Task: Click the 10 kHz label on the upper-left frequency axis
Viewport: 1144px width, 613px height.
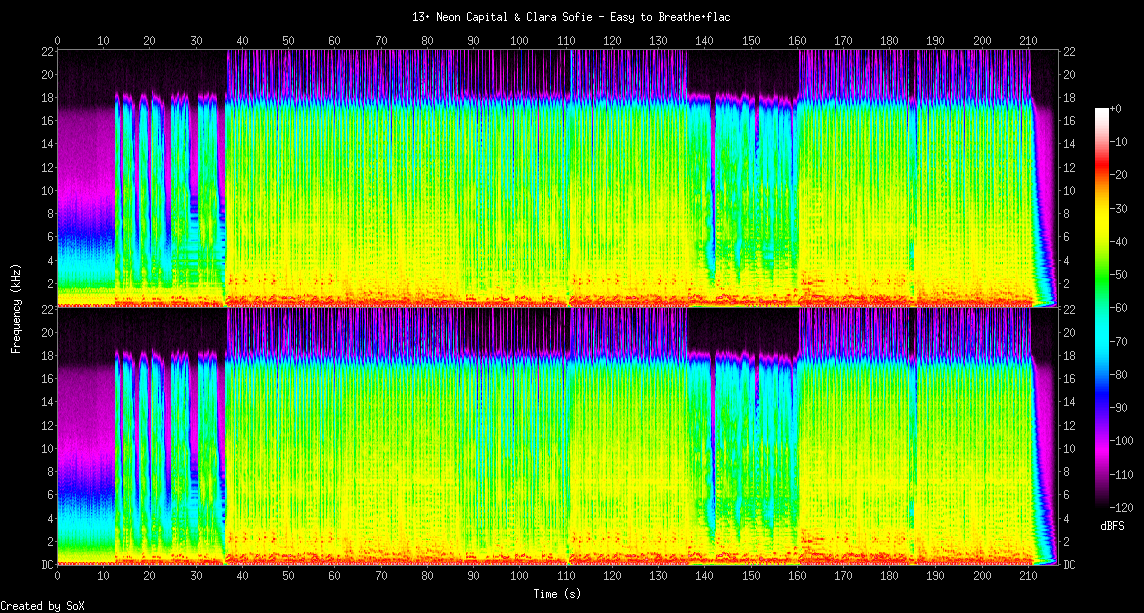Action: point(46,190)
